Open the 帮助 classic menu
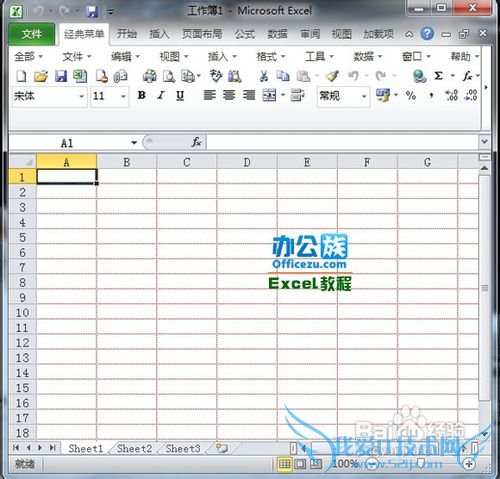This screenshot has height=479, width=500. click(465, 57)
